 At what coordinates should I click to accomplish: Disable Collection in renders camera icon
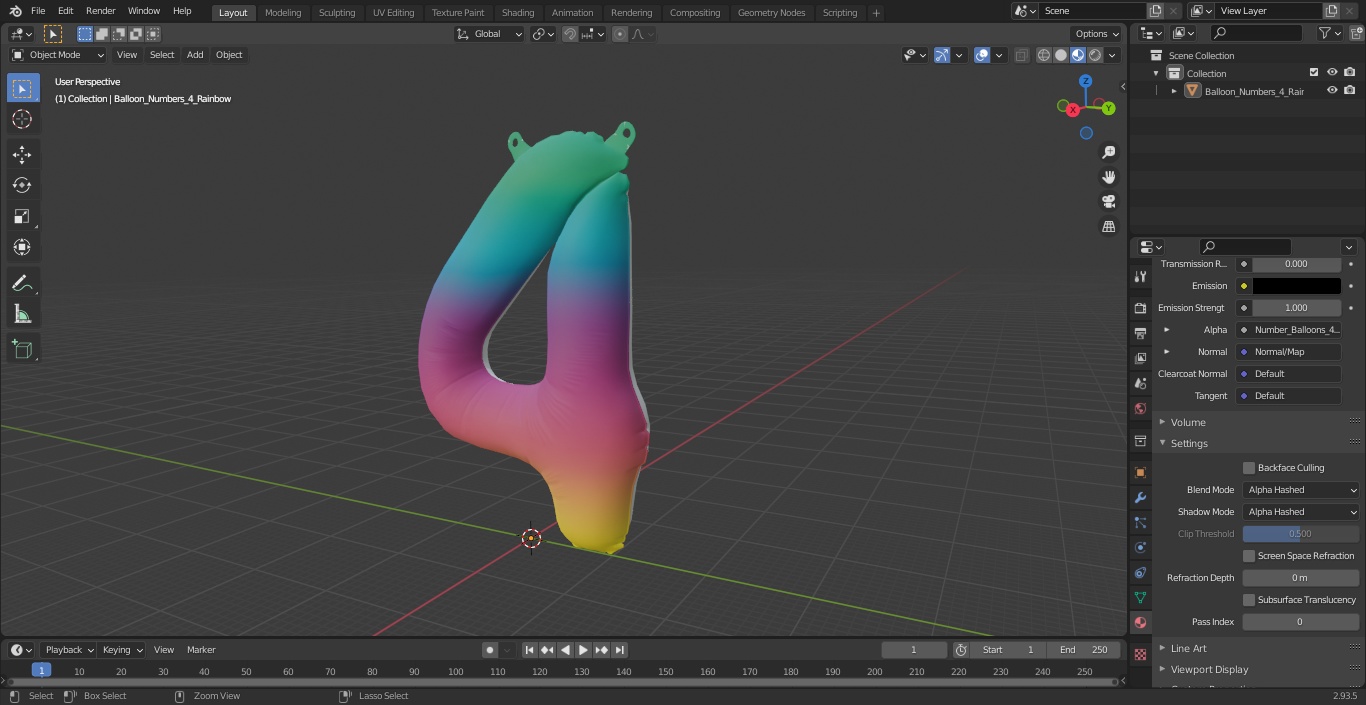coord(1350,73)
